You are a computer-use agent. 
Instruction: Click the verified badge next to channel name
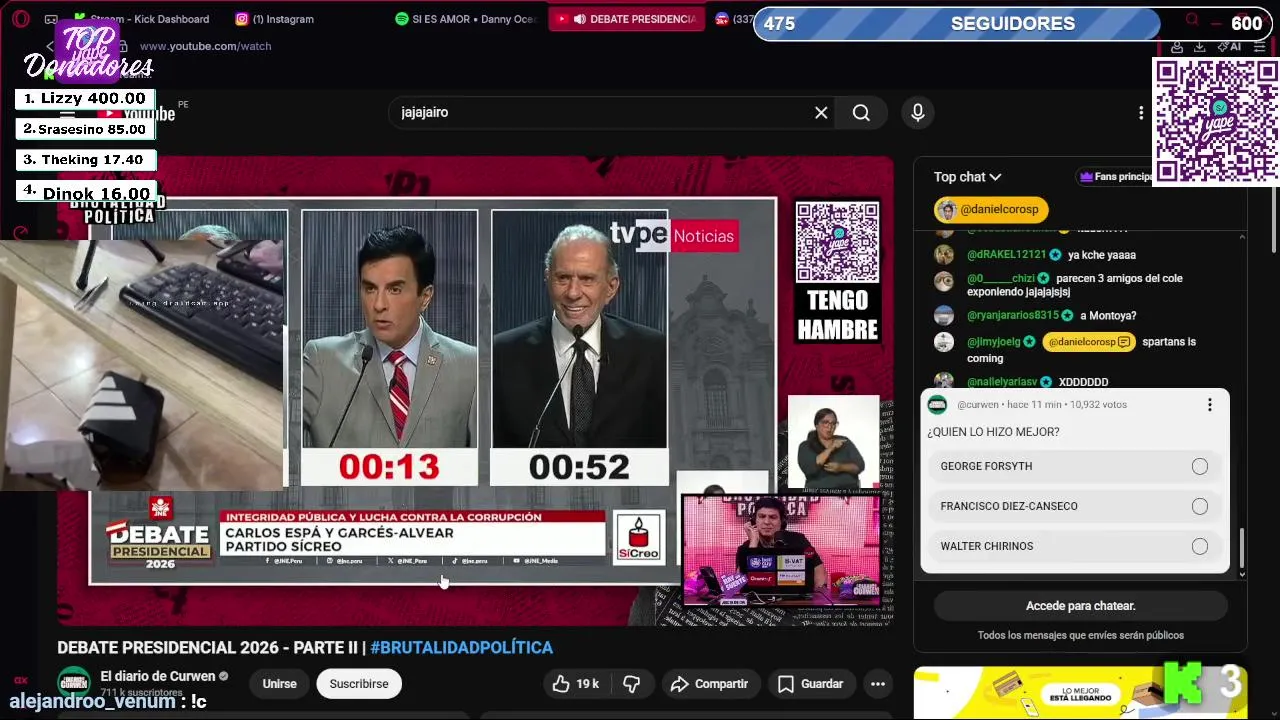point(223,677)
